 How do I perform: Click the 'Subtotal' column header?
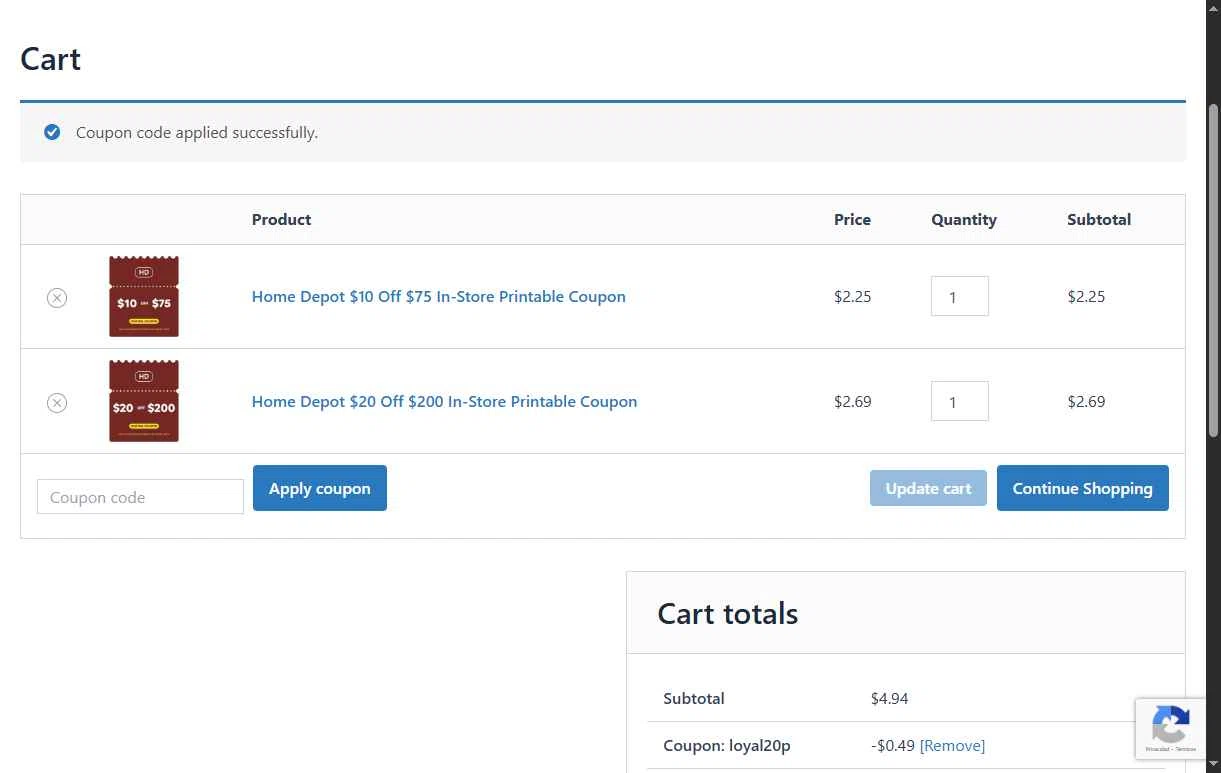point(1099,219)
